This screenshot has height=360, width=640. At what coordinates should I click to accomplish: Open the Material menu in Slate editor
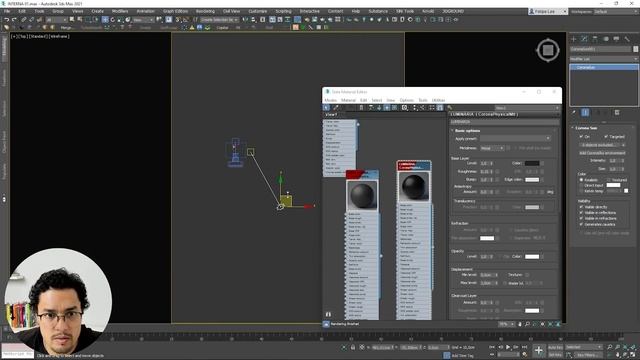pos(348,100)
